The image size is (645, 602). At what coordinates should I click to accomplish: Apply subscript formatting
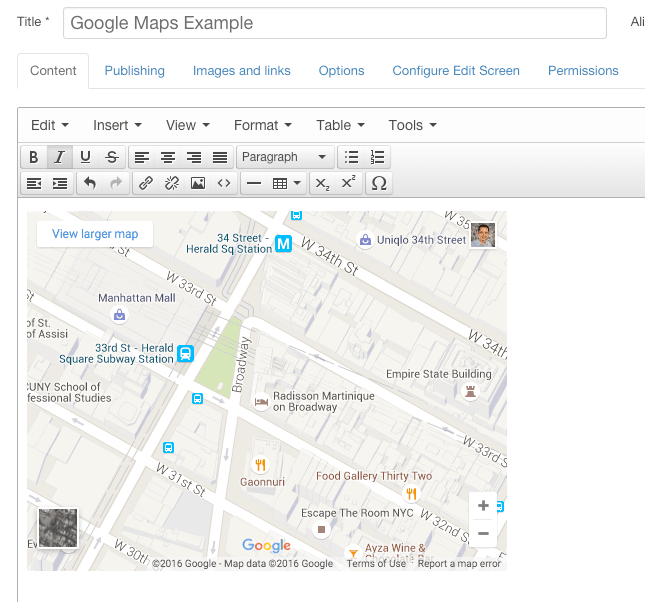coord(322,183)
